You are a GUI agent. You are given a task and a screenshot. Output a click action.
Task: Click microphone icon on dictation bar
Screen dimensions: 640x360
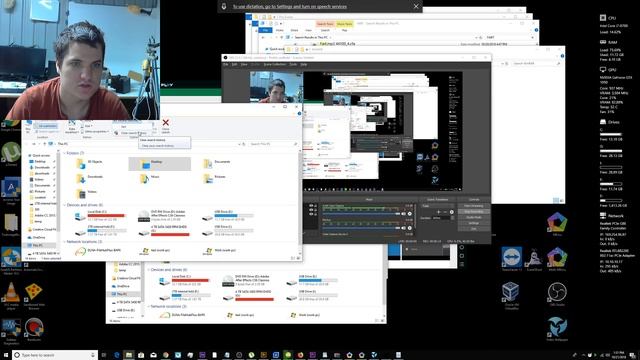point(224,7)
